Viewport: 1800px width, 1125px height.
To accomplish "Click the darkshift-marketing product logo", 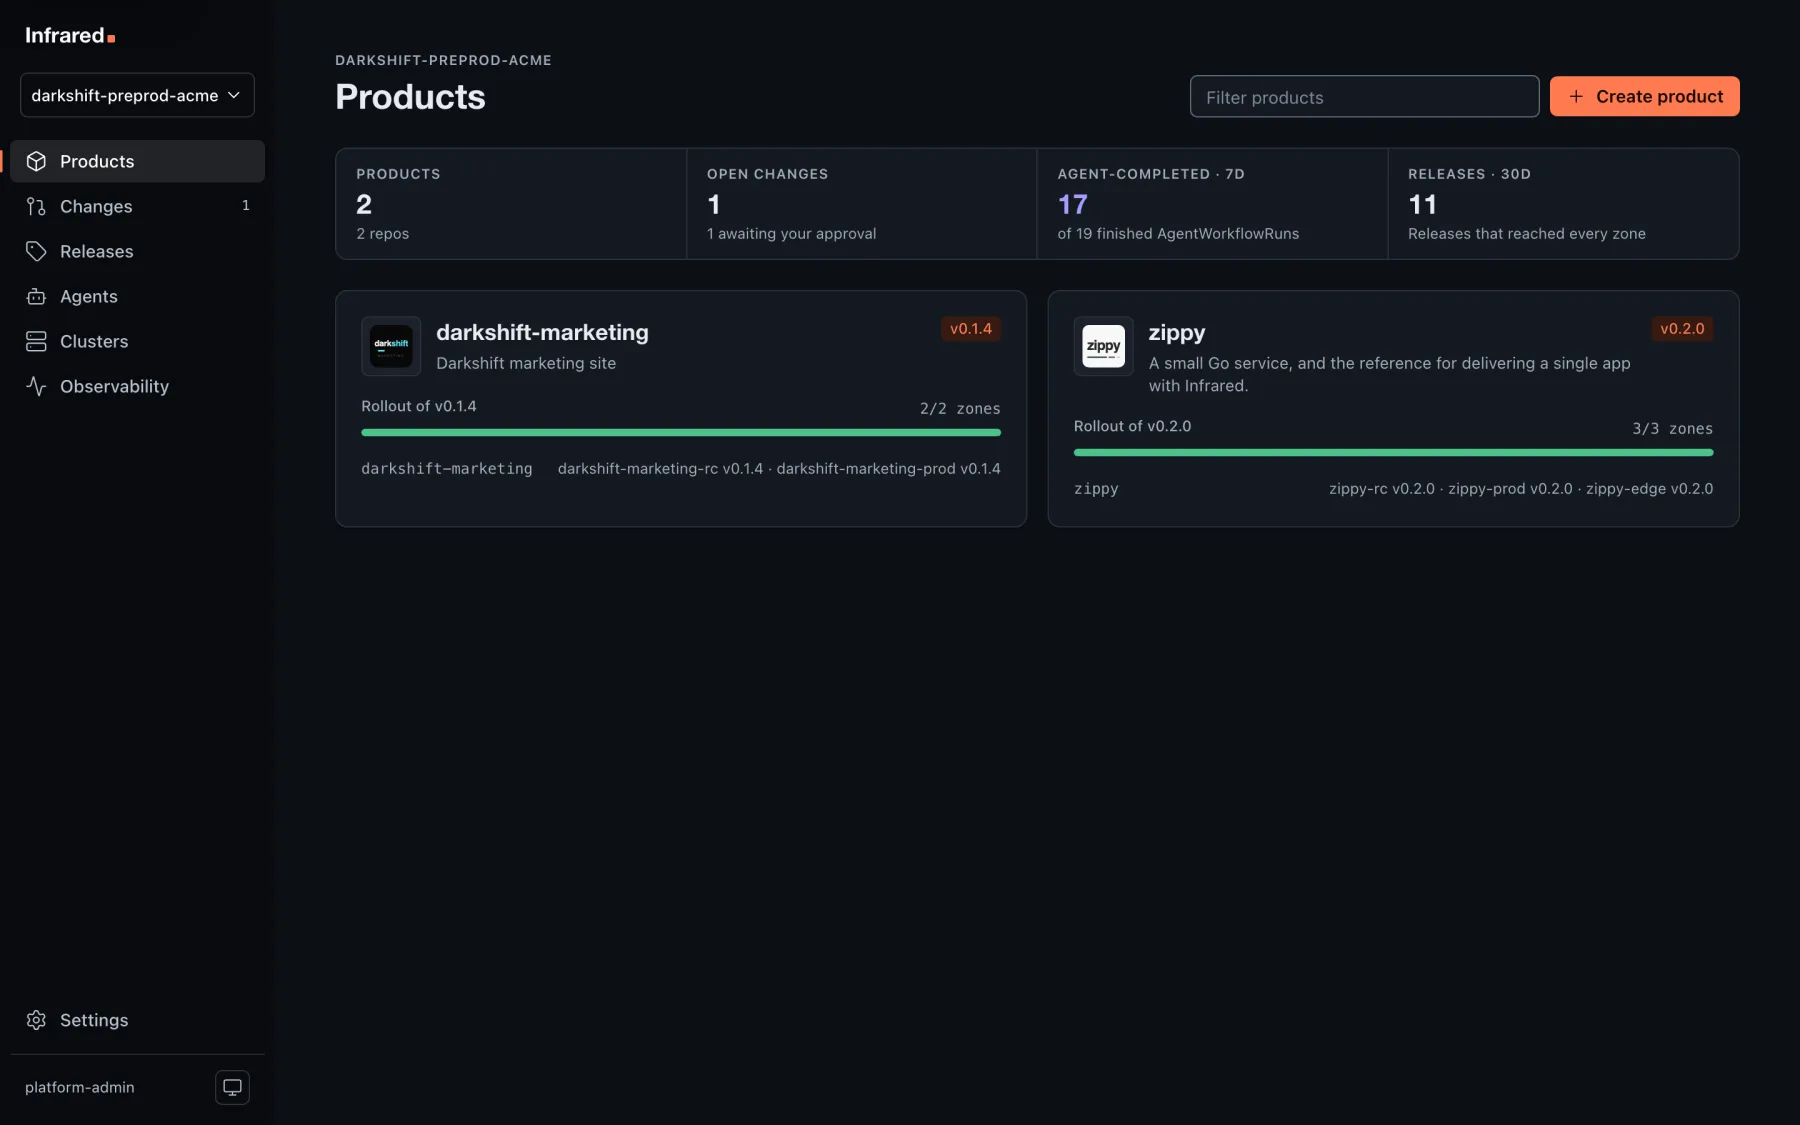I will [x=391, y=346].
